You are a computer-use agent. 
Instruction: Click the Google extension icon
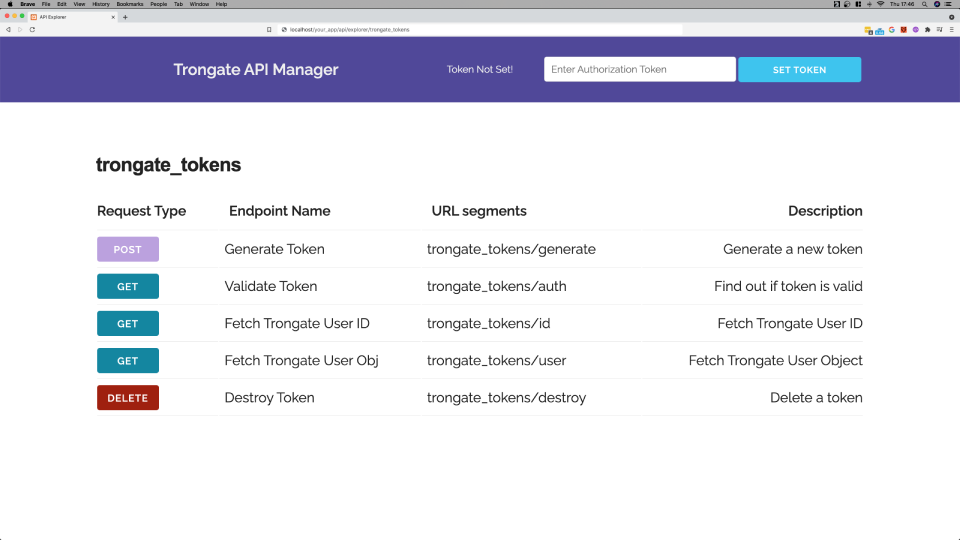pos(891,29)
